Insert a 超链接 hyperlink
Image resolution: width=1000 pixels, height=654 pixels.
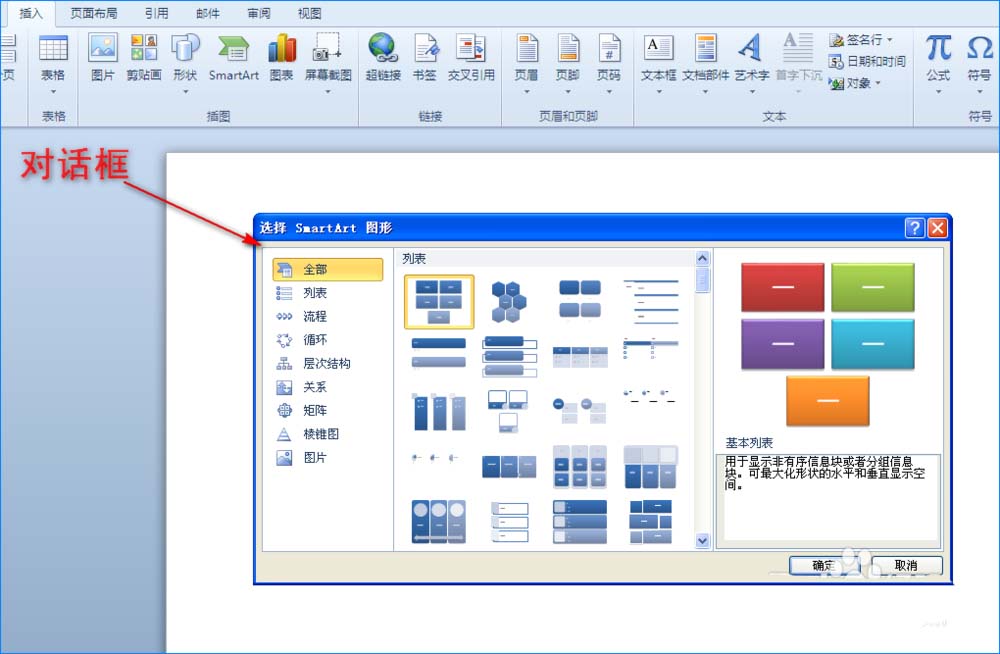click(383, 58)
